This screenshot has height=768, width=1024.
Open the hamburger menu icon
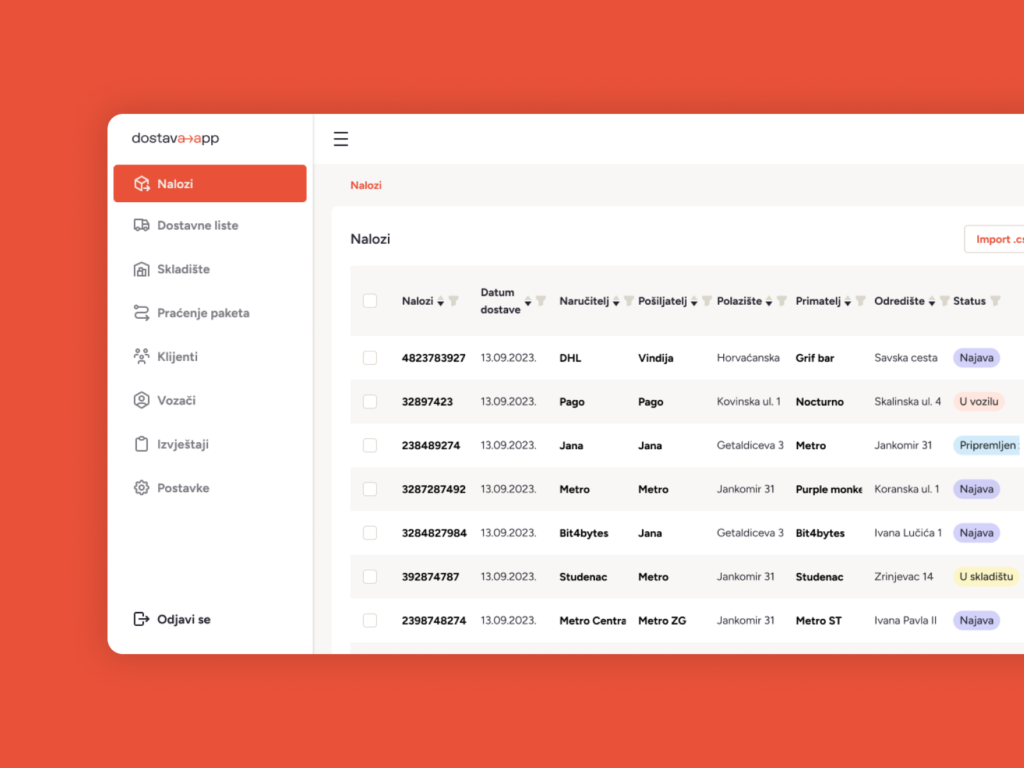tap(340, 138)
